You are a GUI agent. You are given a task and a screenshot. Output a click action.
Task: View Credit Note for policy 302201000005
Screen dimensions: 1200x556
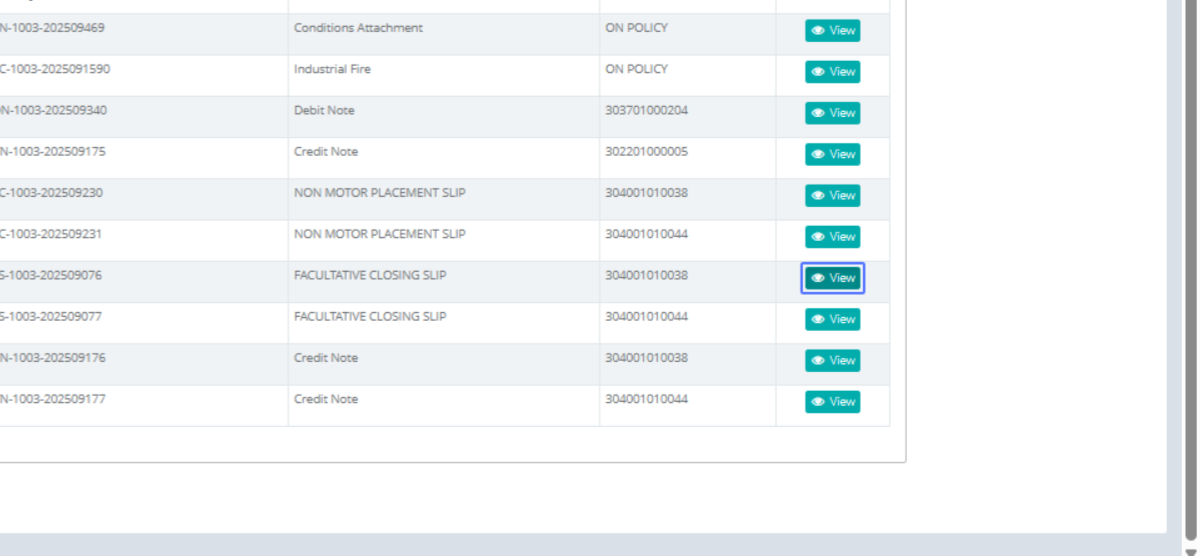[832, 154]
